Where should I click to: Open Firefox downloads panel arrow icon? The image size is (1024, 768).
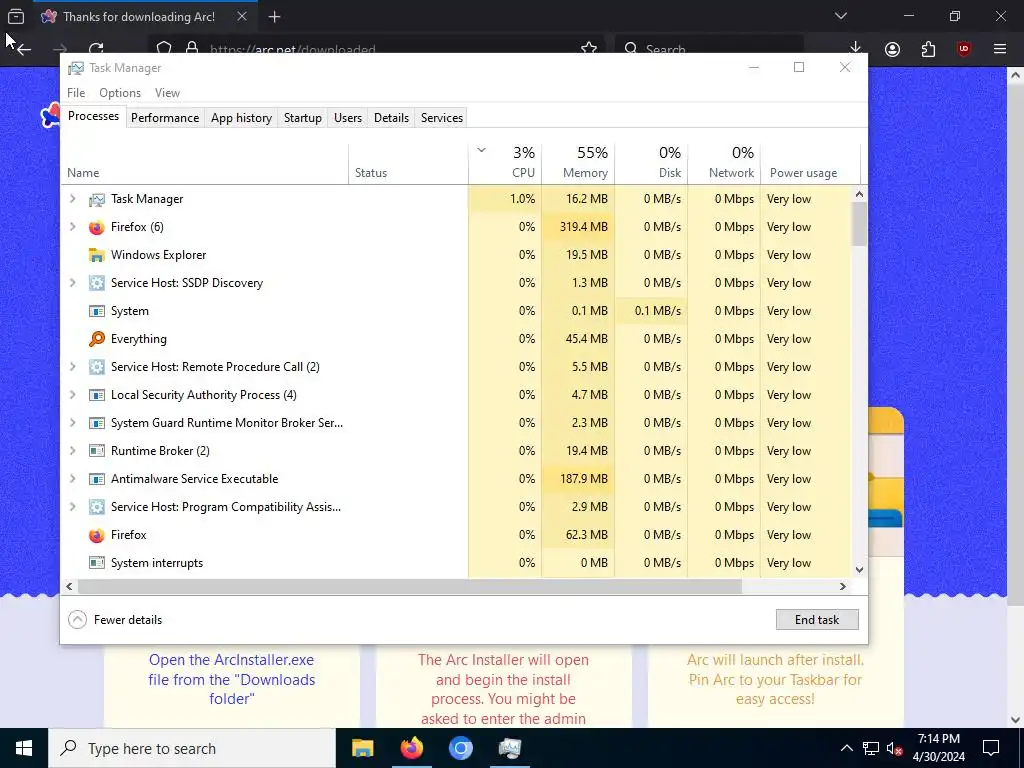tap(856, 47)
